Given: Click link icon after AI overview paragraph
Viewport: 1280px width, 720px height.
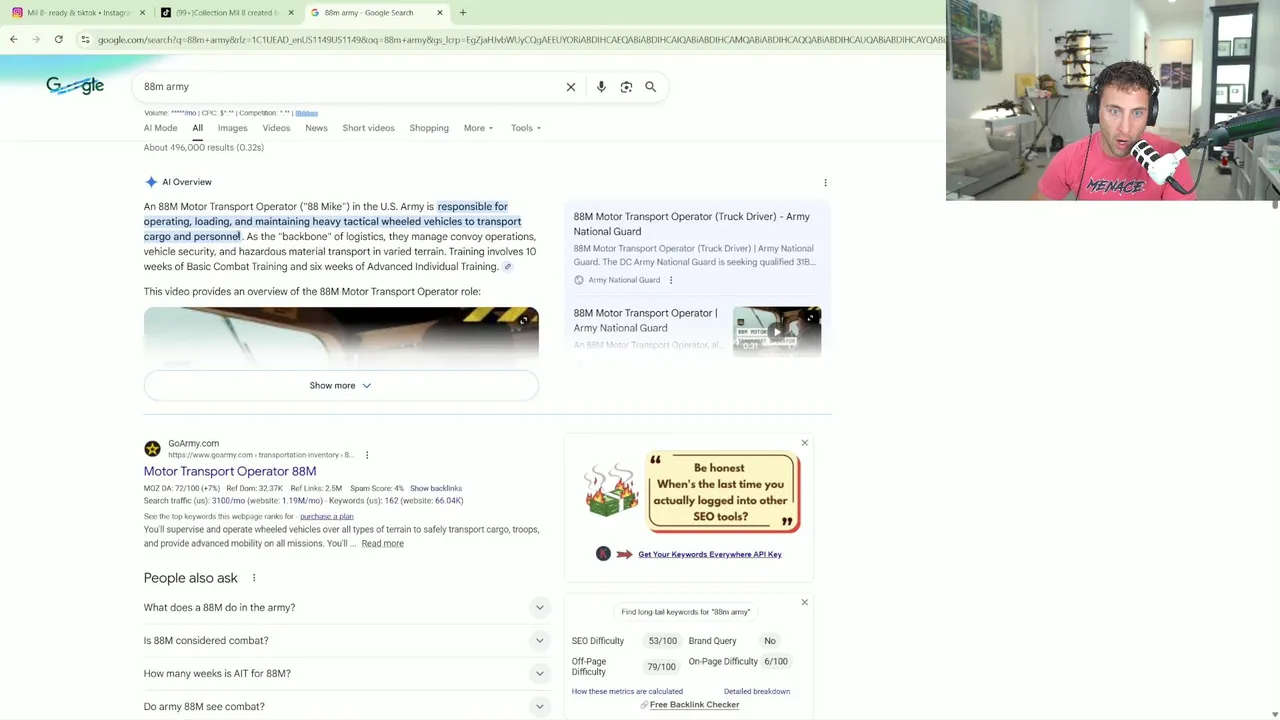Looking at the screenshot, I should (507, 267).
